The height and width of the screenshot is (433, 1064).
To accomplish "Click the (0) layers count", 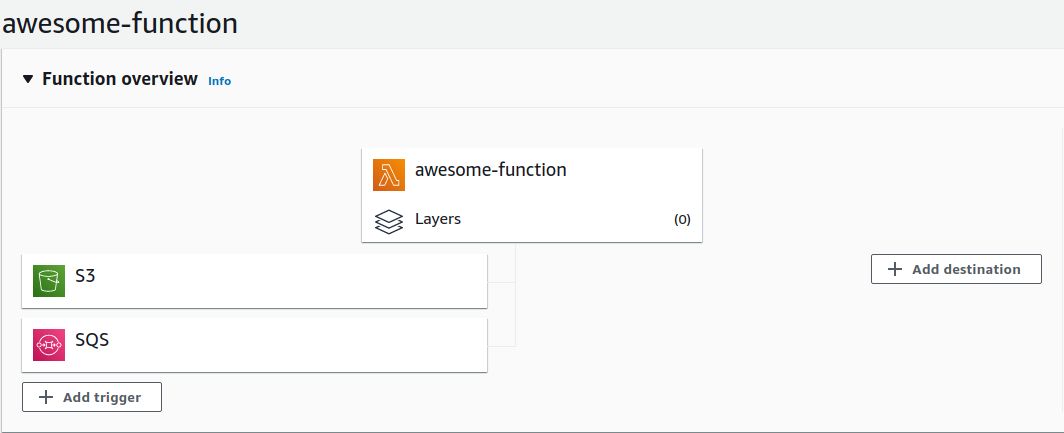I will point(682,220).
